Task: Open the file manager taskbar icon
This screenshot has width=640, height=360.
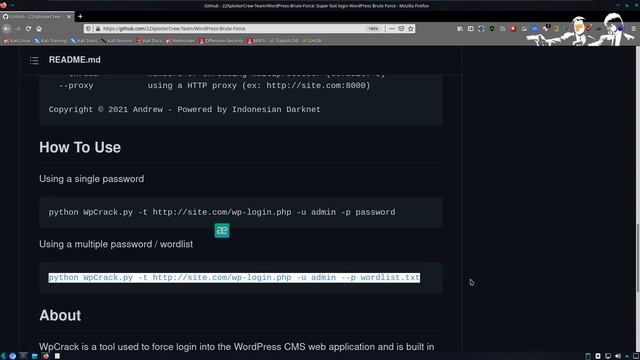Action: [x=35, y=356]
